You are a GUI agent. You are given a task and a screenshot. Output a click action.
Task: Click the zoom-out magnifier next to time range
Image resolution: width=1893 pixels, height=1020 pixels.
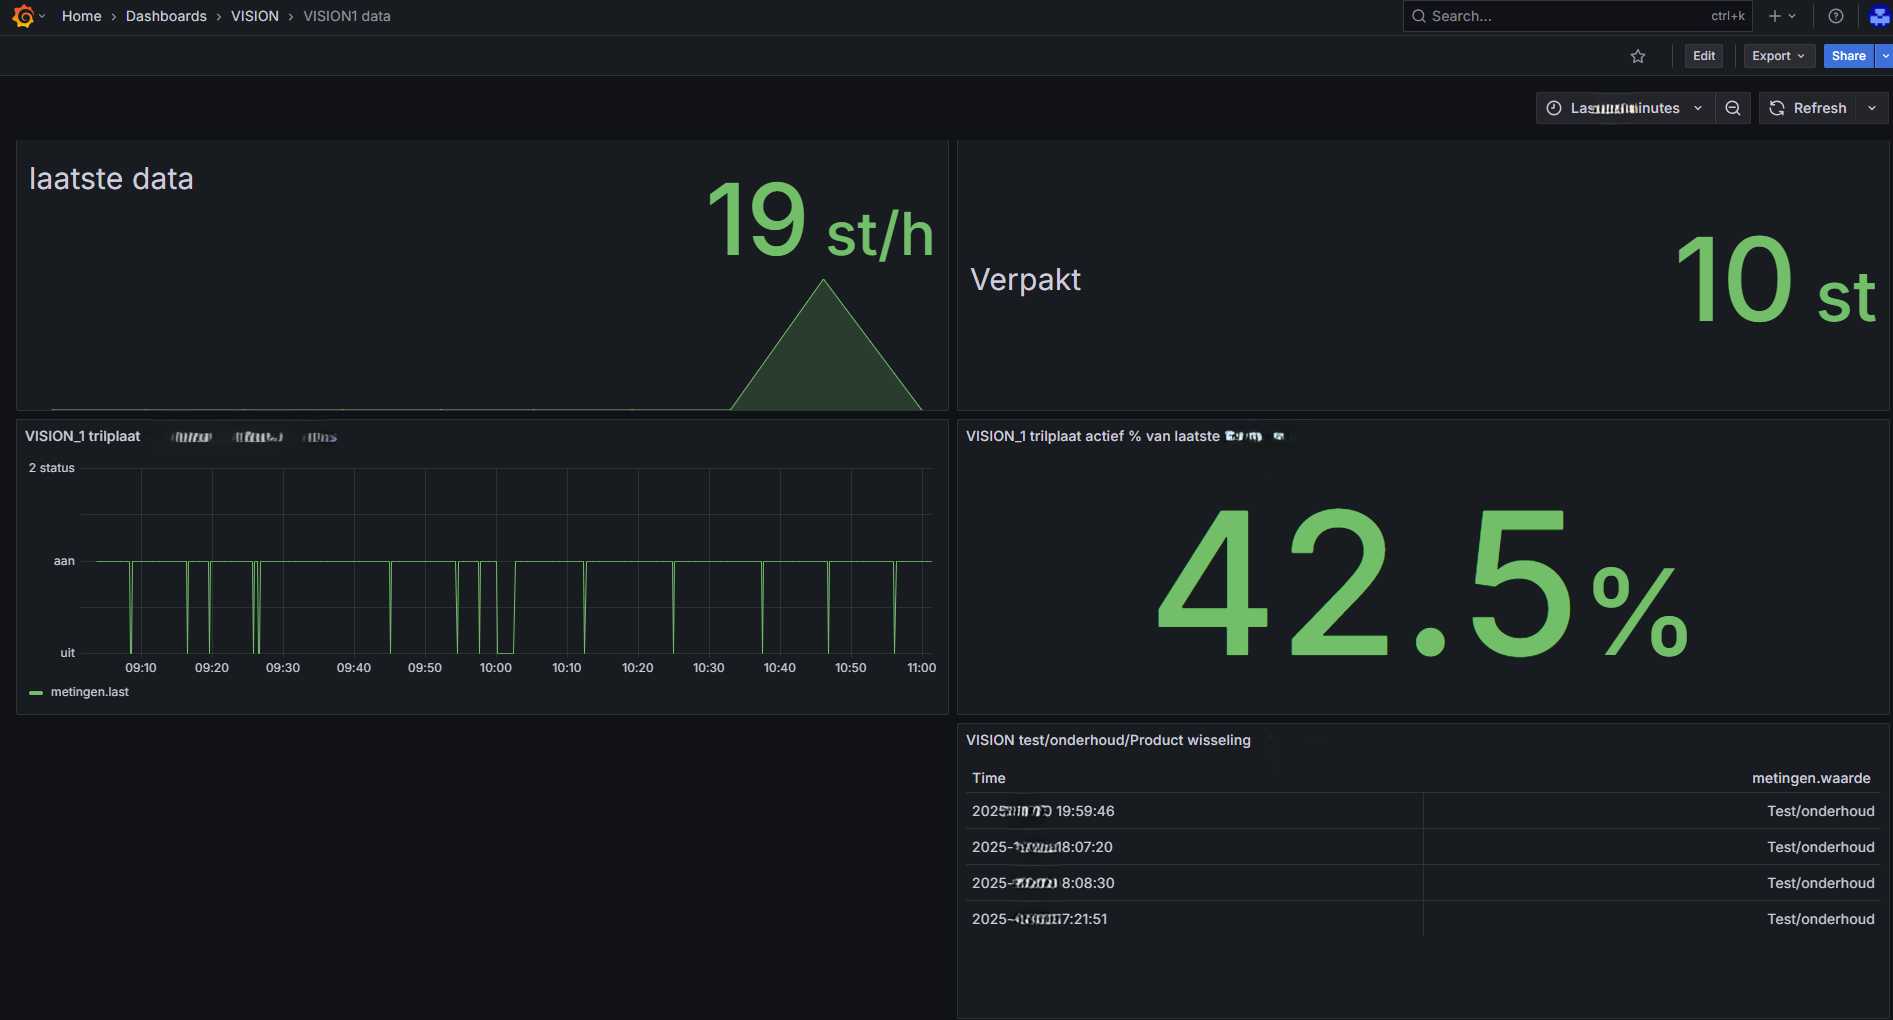(1733, 108)
